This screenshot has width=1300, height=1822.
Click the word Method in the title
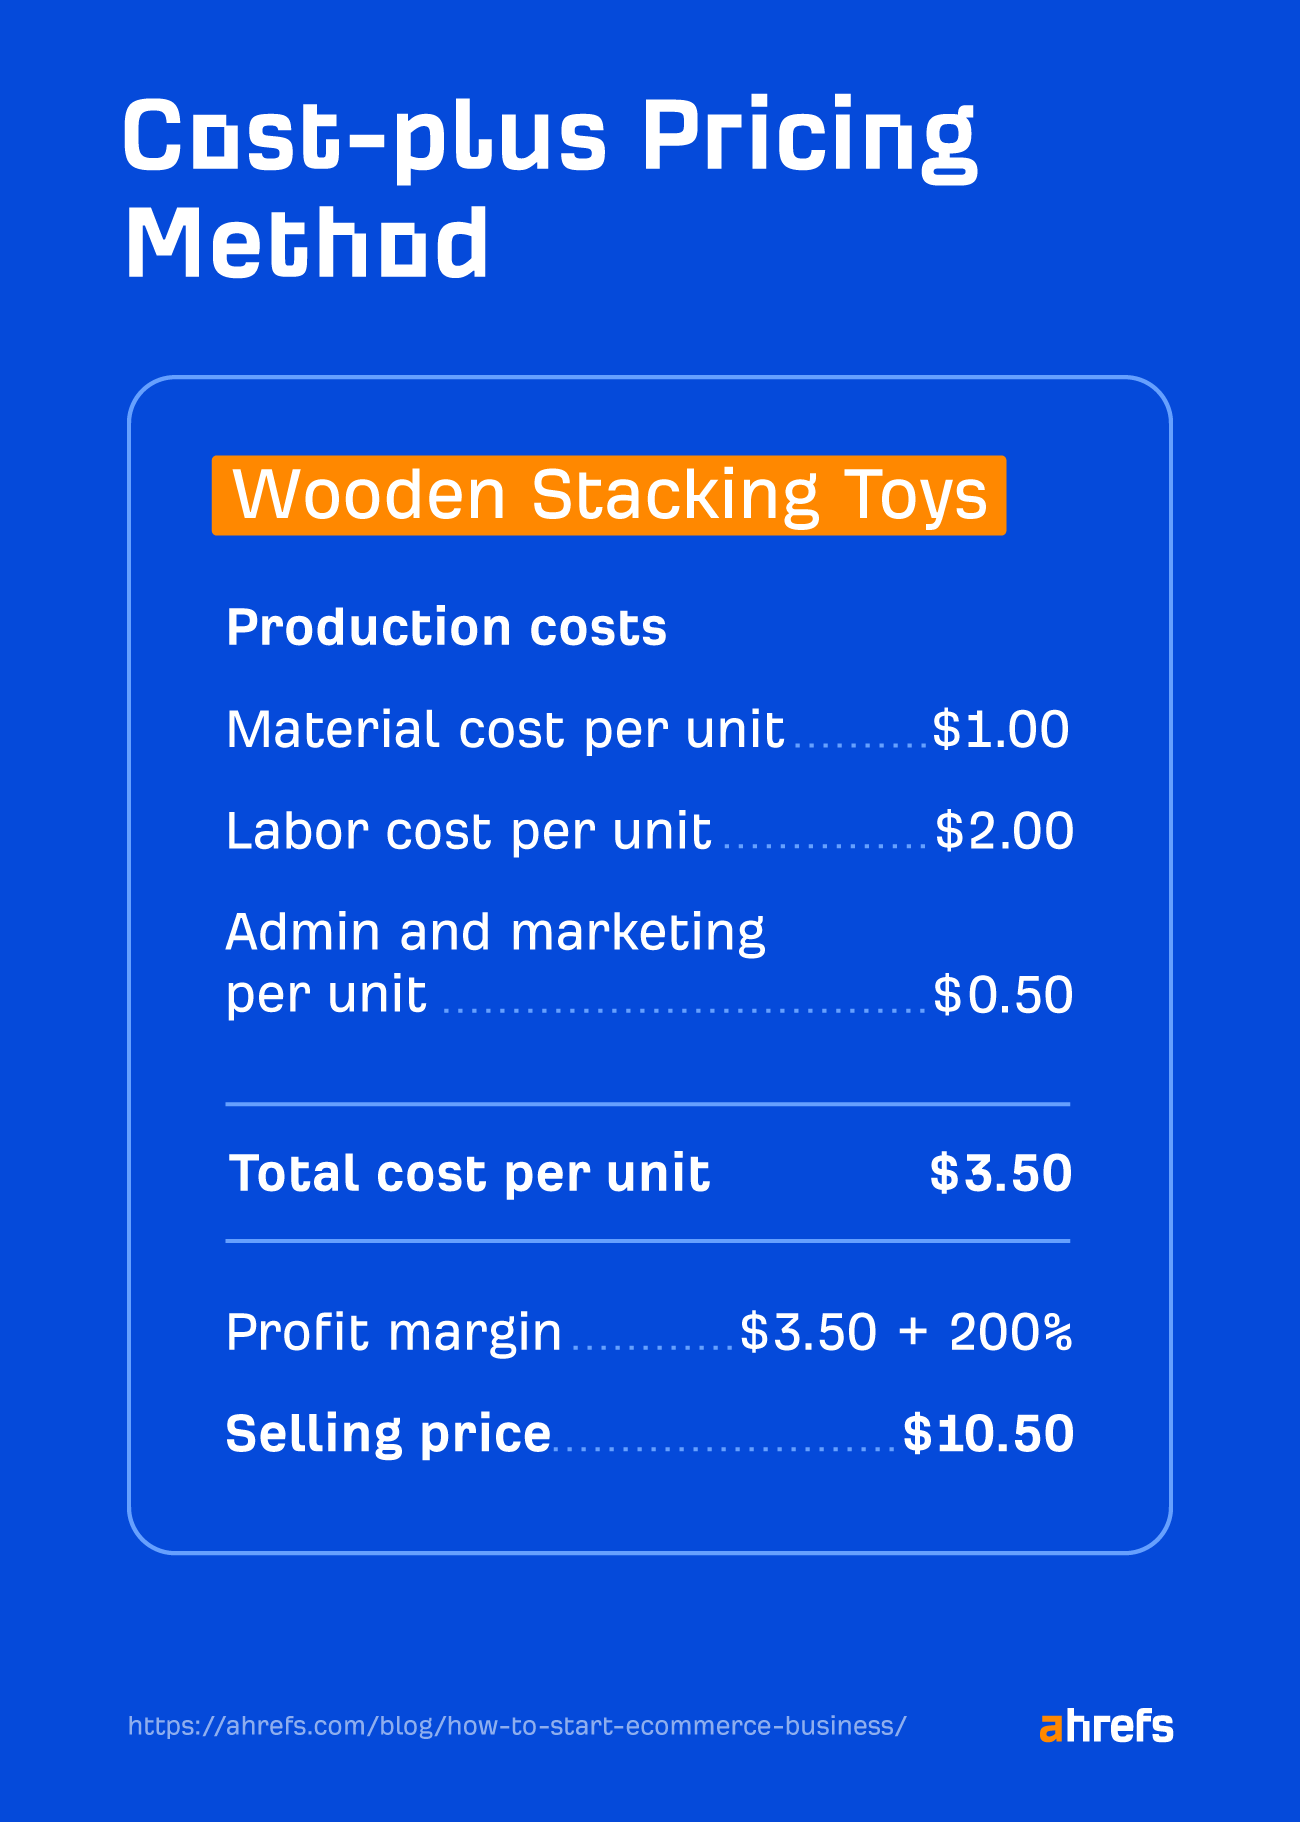(307, 243)
